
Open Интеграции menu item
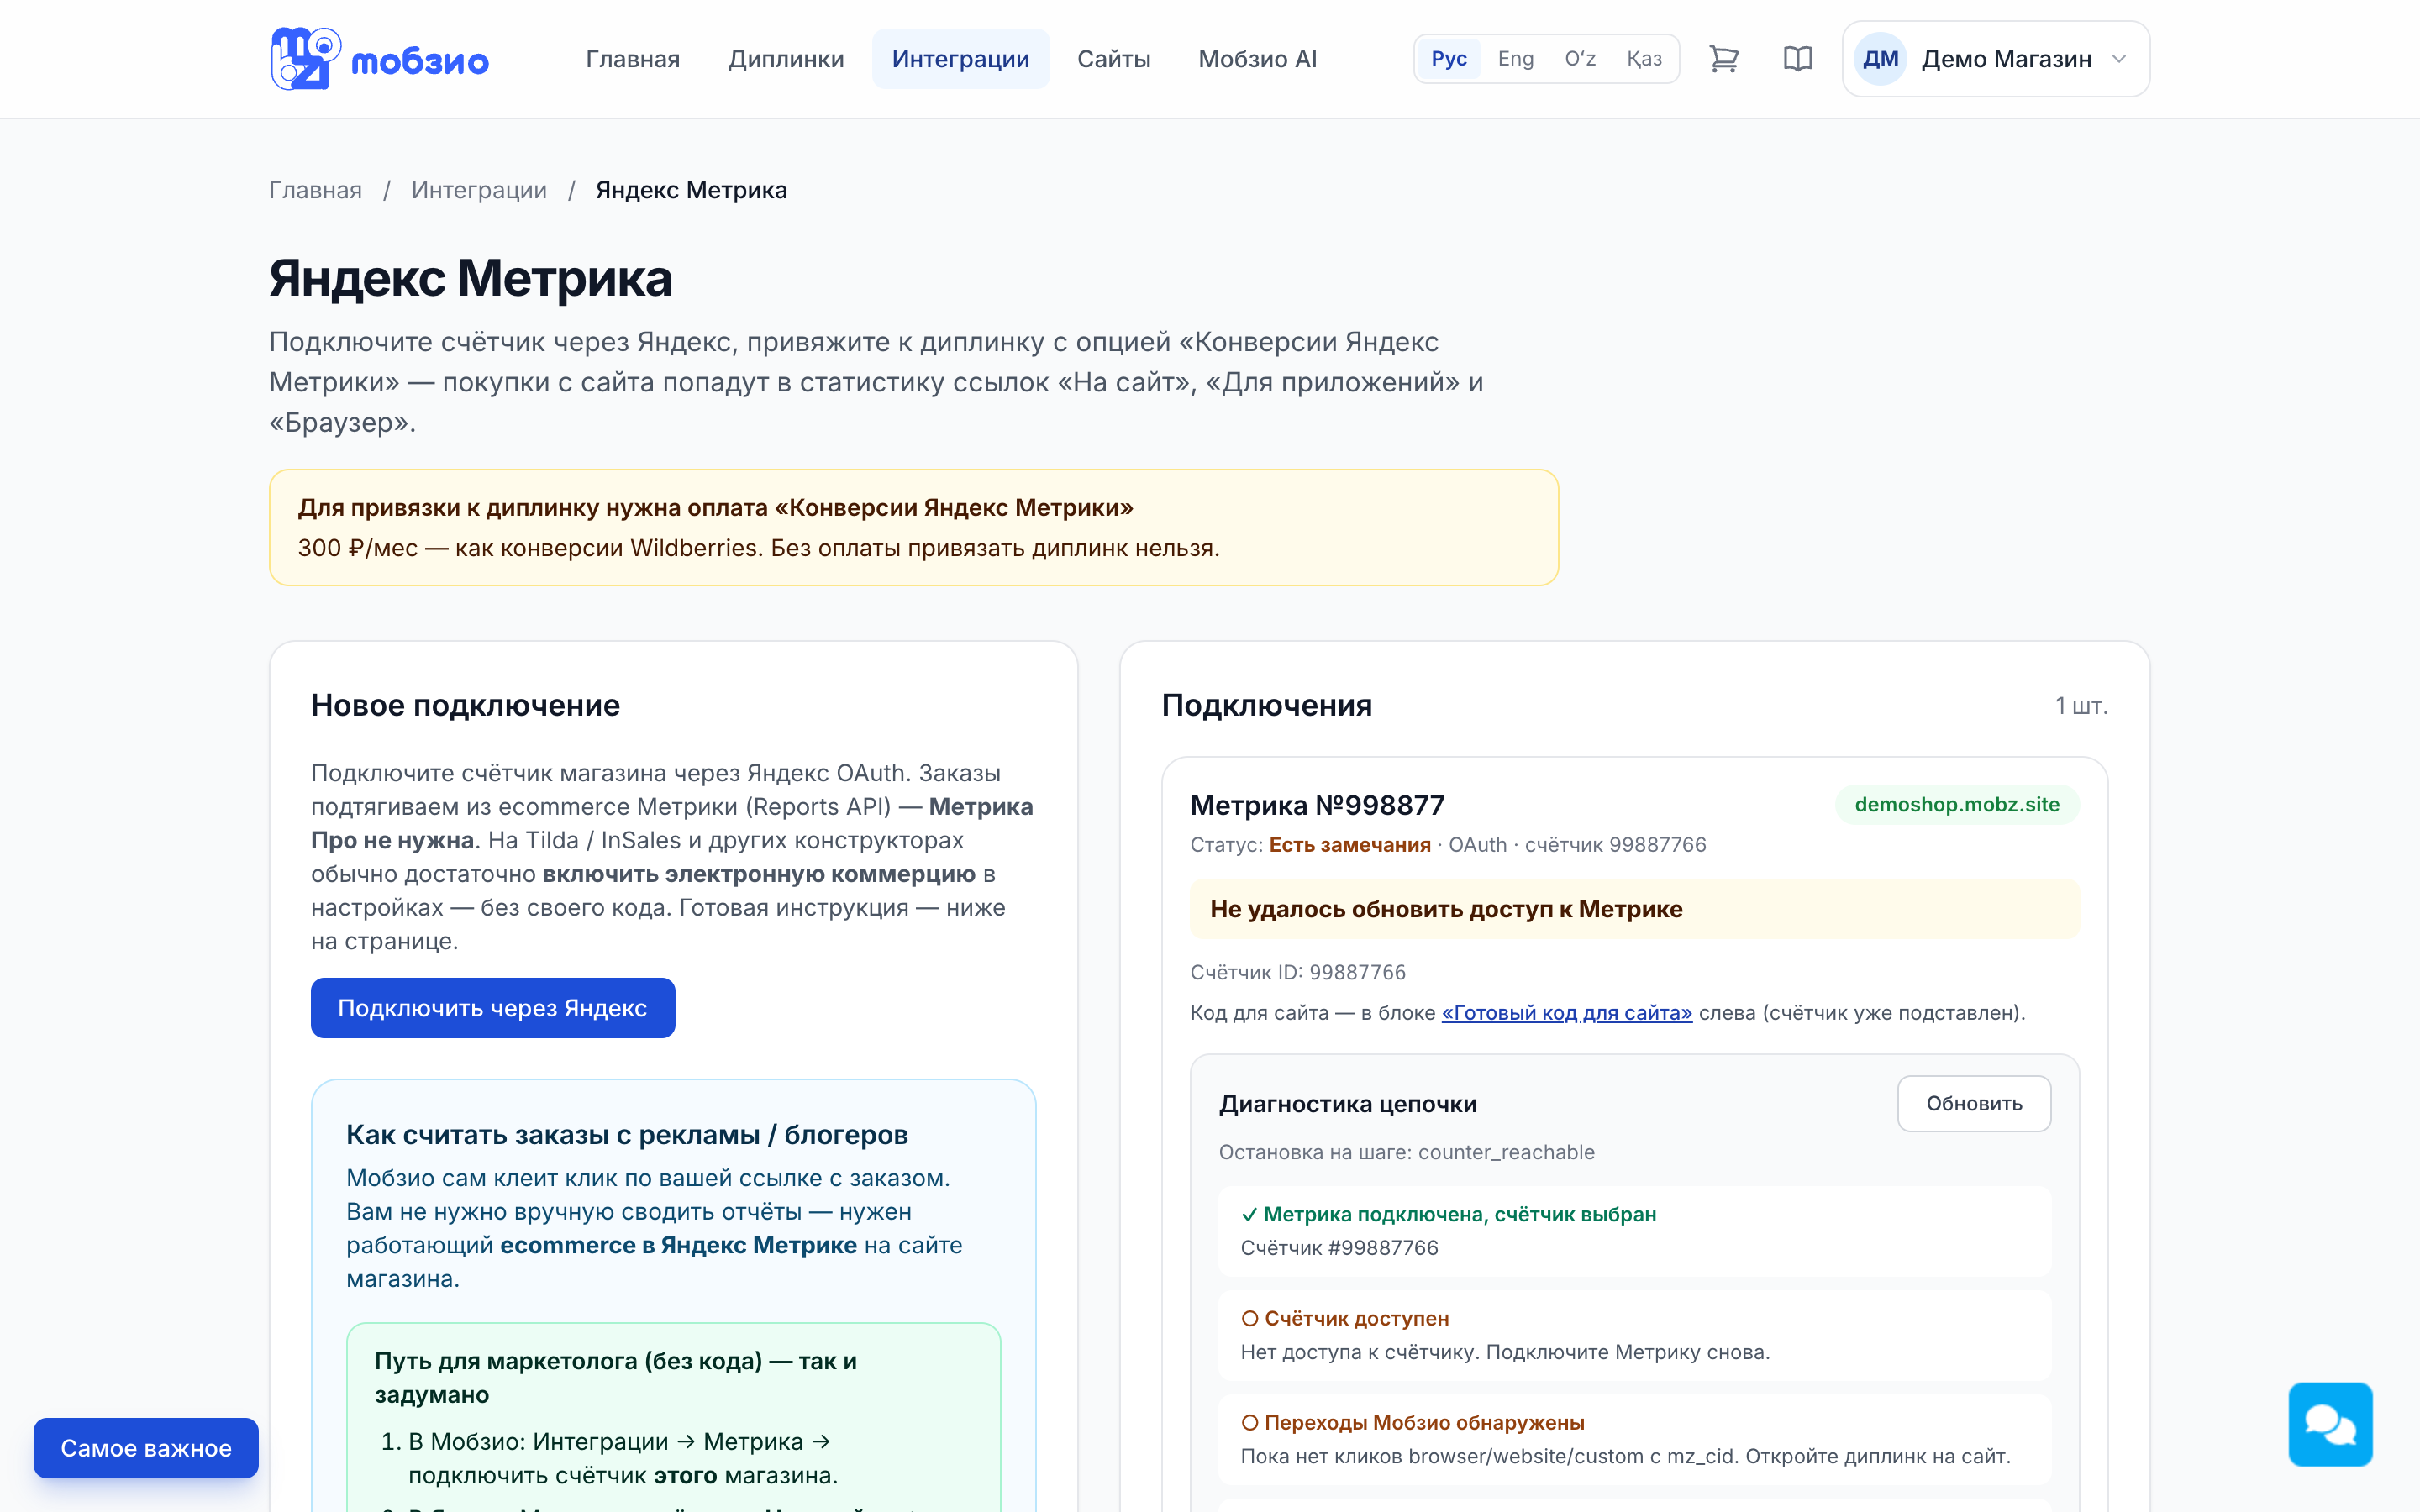[x=961, y=59]
